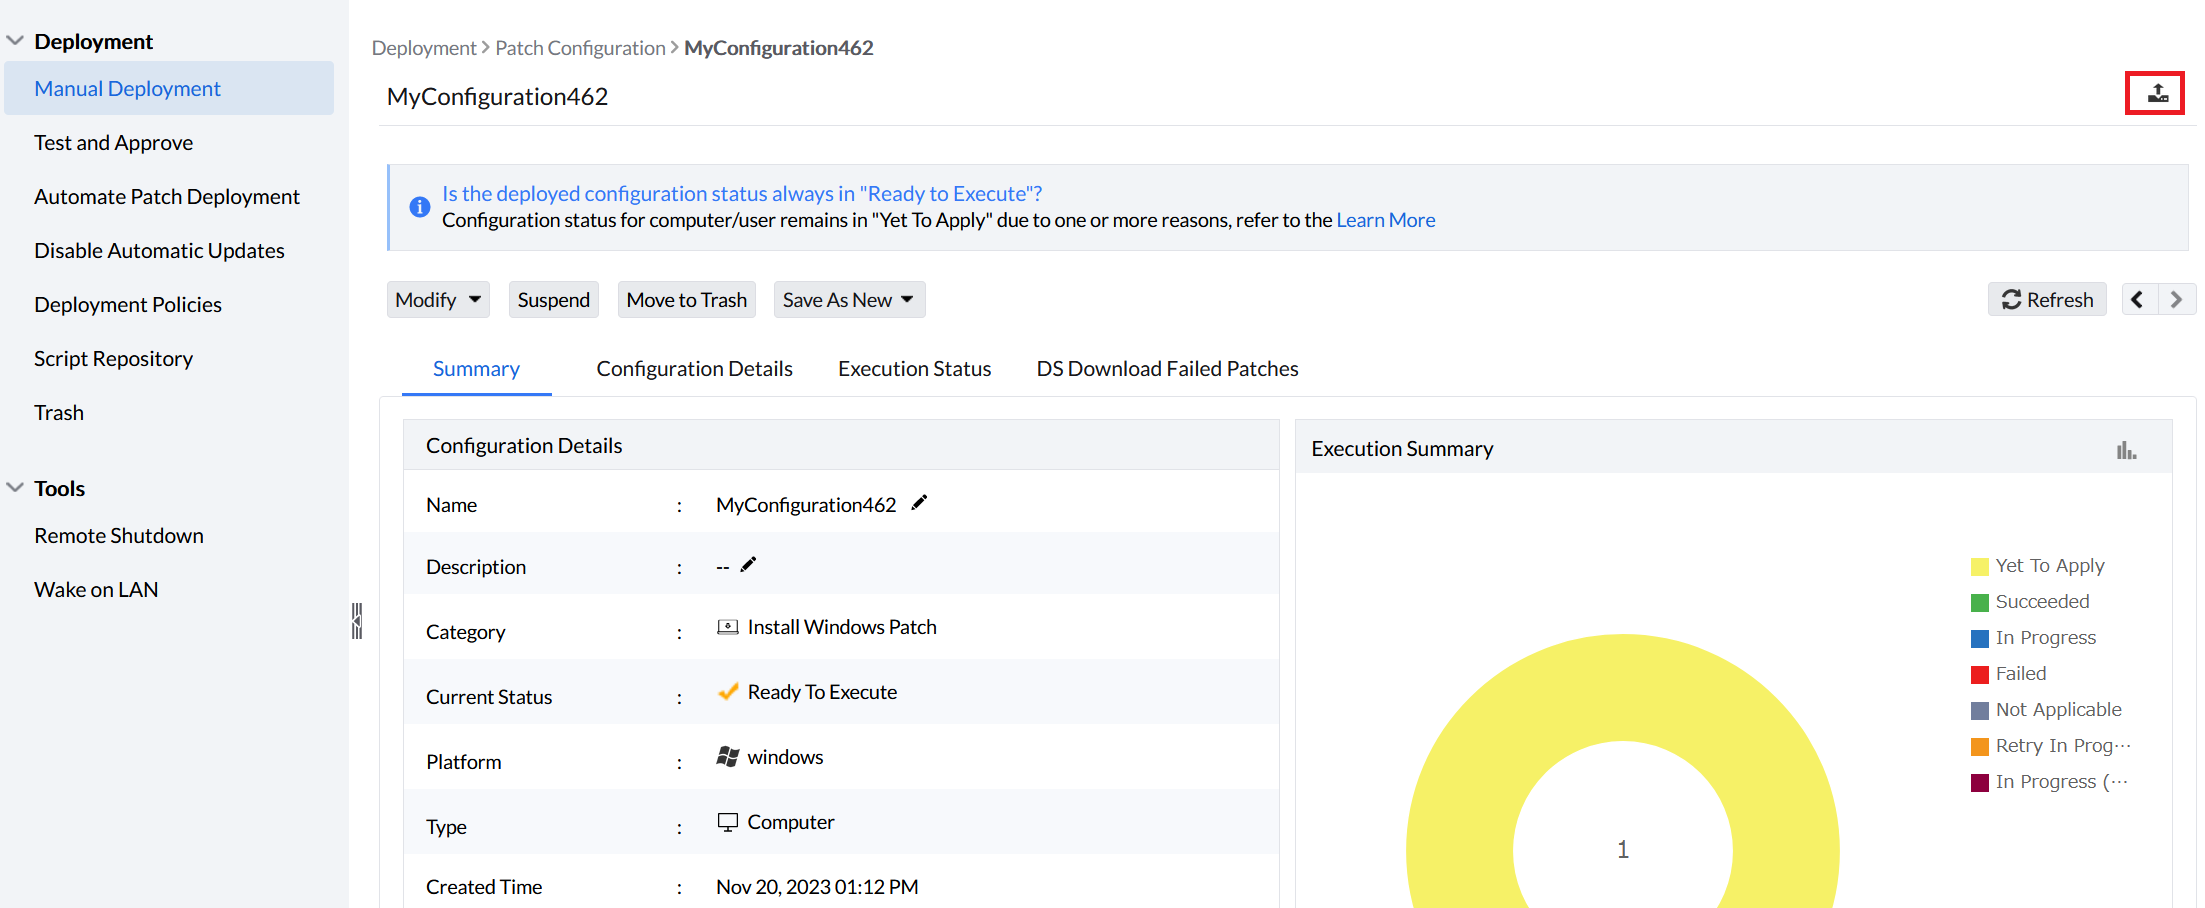Screen dimensions: 2205x908
Task: Follow the Learn More link
Action: click(x=1385, y=220)
